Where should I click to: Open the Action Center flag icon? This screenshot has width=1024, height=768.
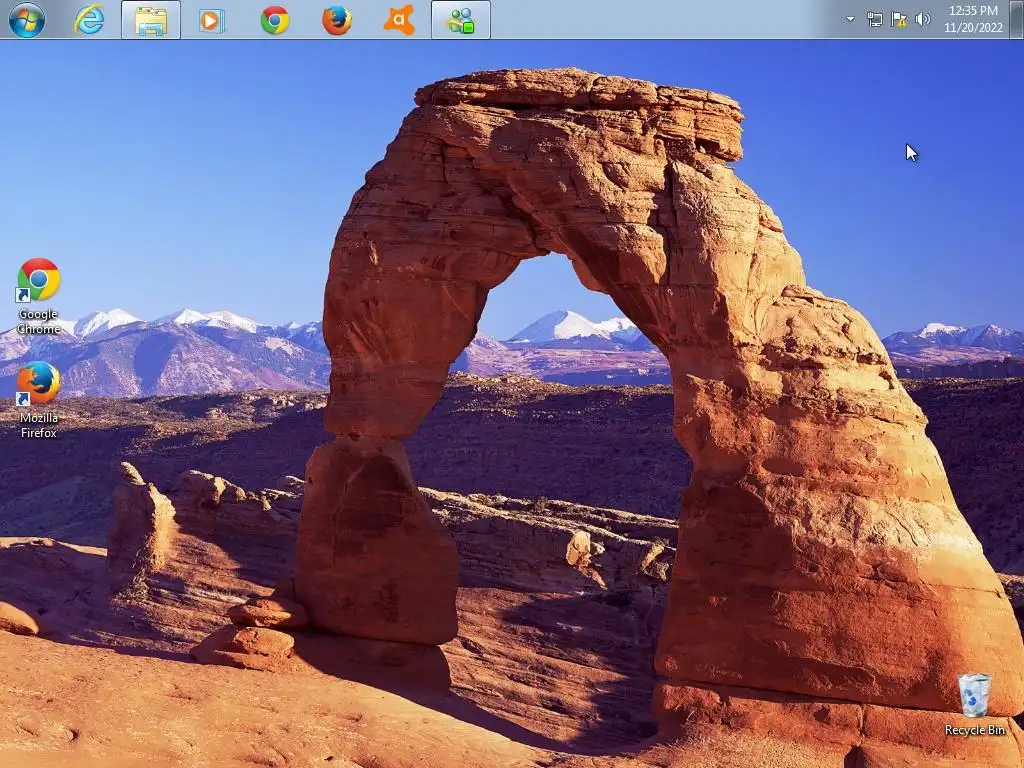(x=899, y=20)
